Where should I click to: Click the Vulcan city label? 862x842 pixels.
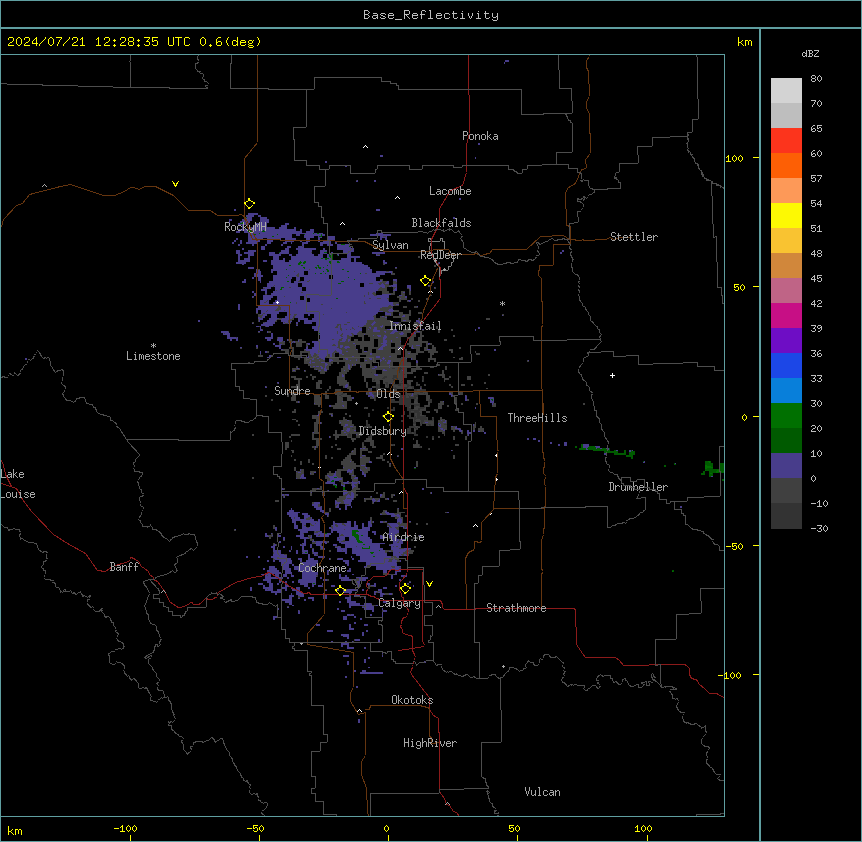[542, 792]
